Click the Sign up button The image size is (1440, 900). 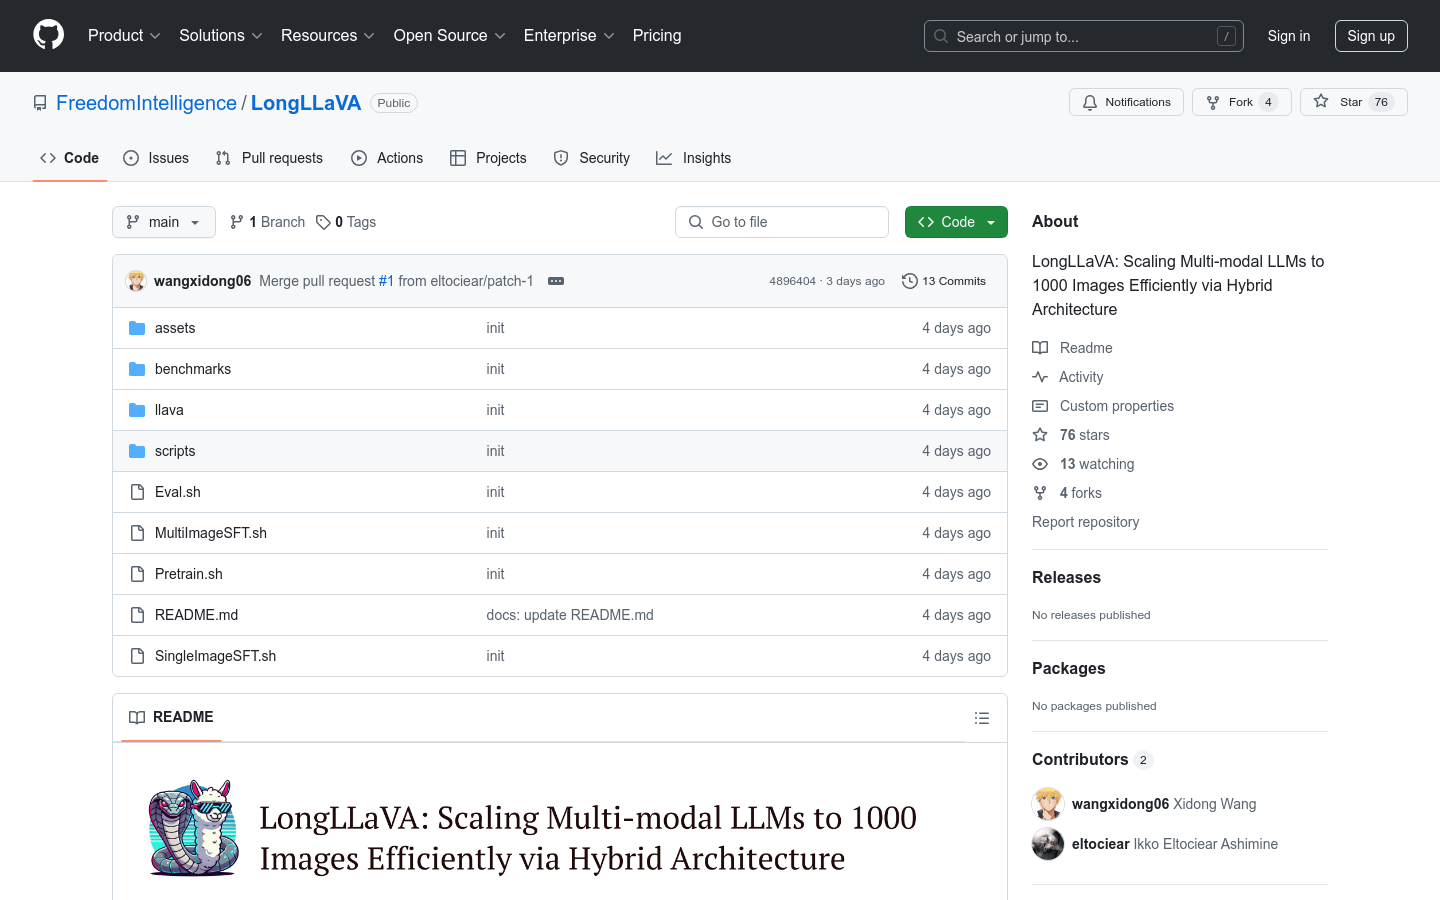1371,36
